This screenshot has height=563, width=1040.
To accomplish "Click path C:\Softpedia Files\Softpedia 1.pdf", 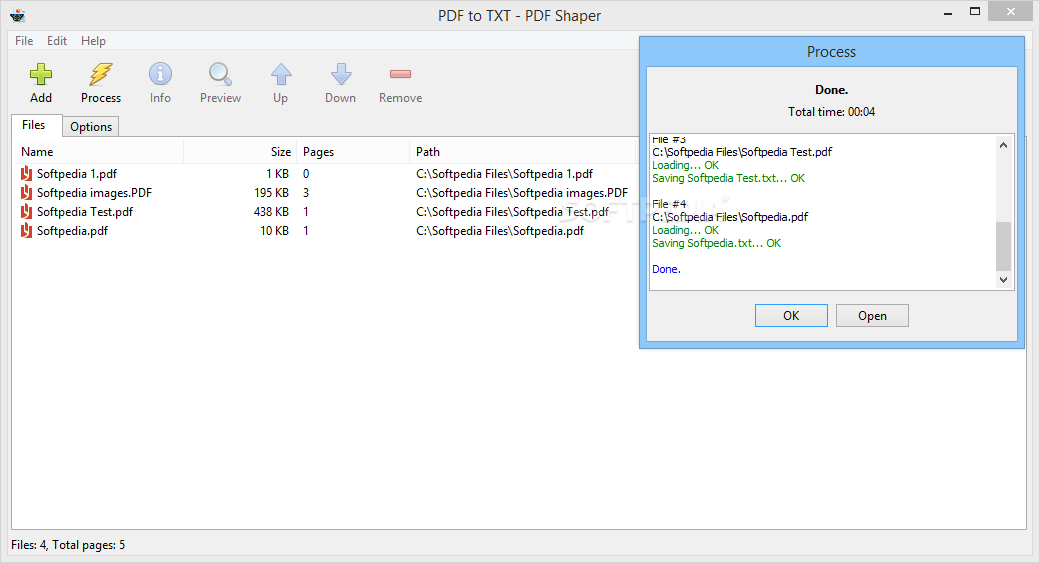I will [505, 174].
